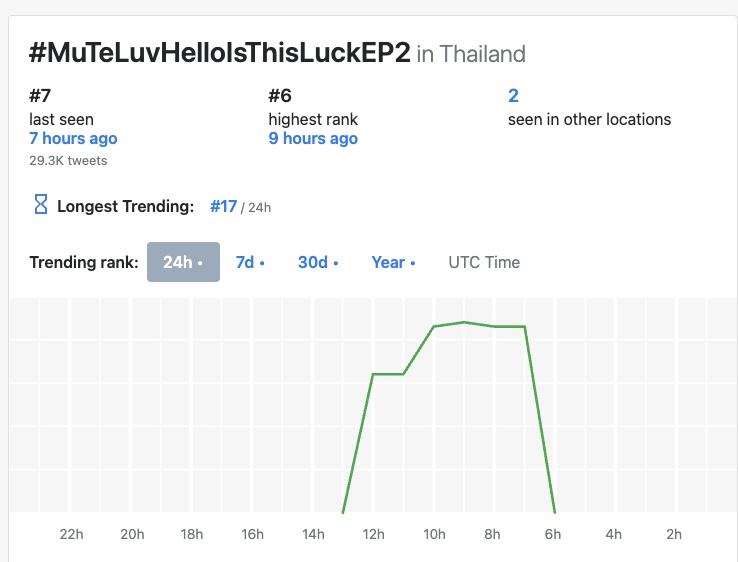Click the 22h label on the time axis
This screenshot has height=562, width=738.
click(71, 534)
